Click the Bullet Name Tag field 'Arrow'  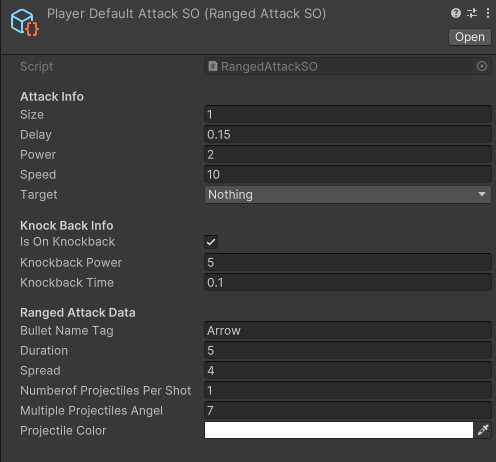348,331
